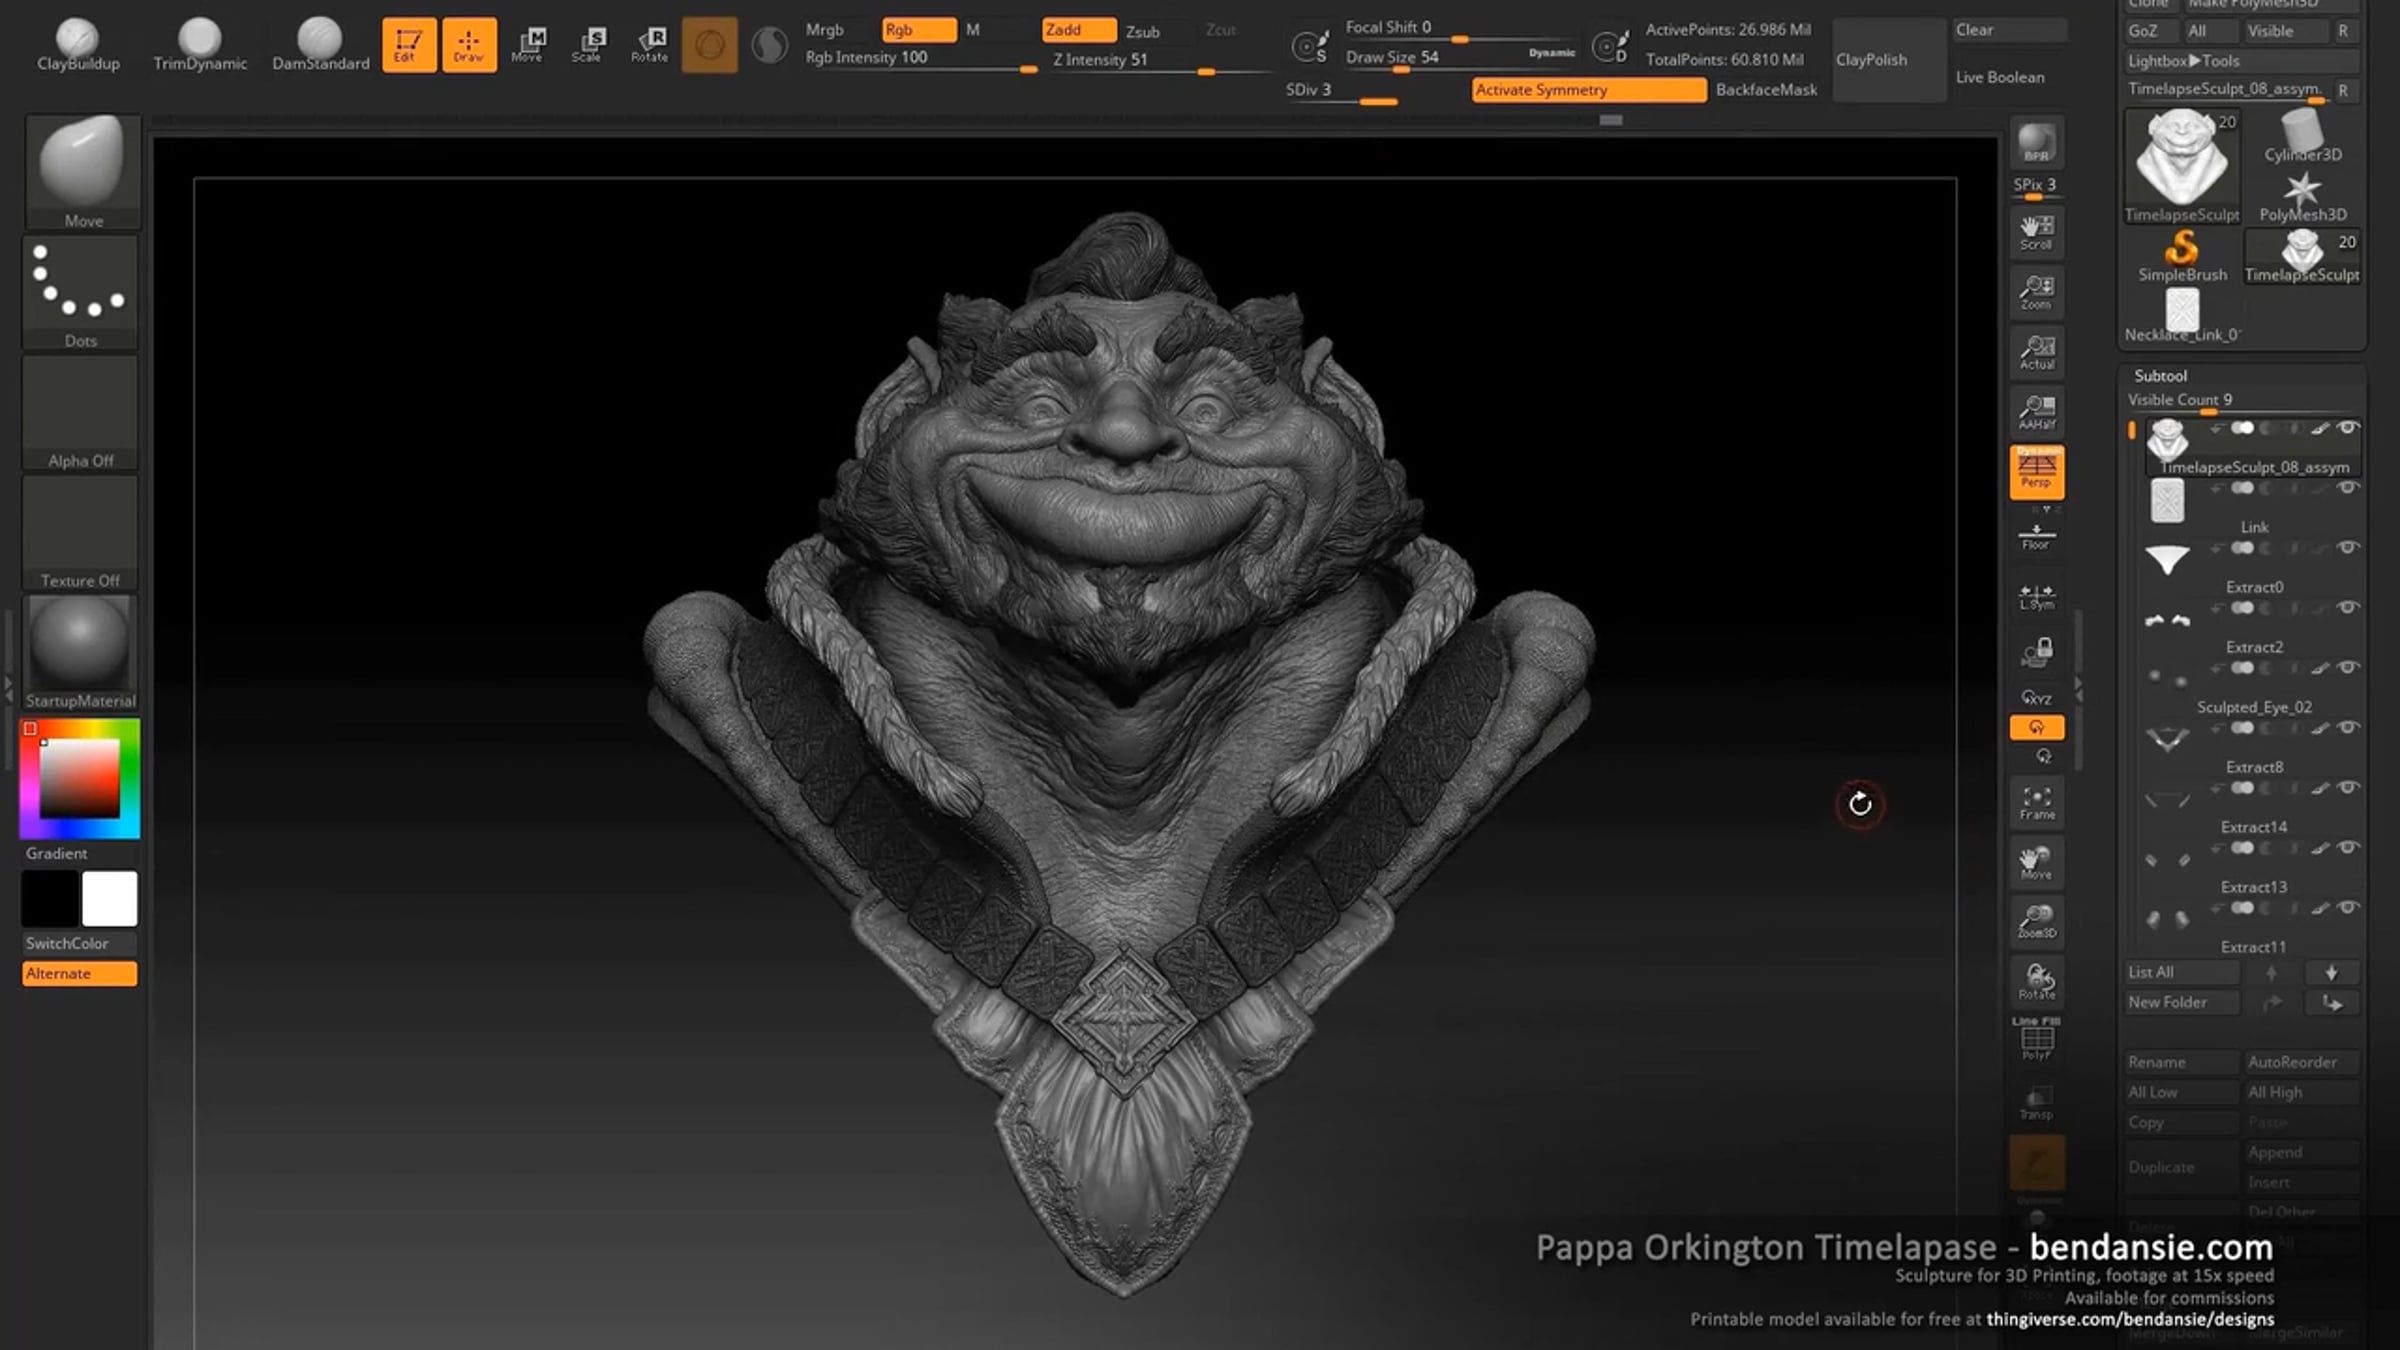Click Rename in subtool panel
Image resolution: width=2400 pixels, height=1350 pixels.
[x=2182, y=1062]
